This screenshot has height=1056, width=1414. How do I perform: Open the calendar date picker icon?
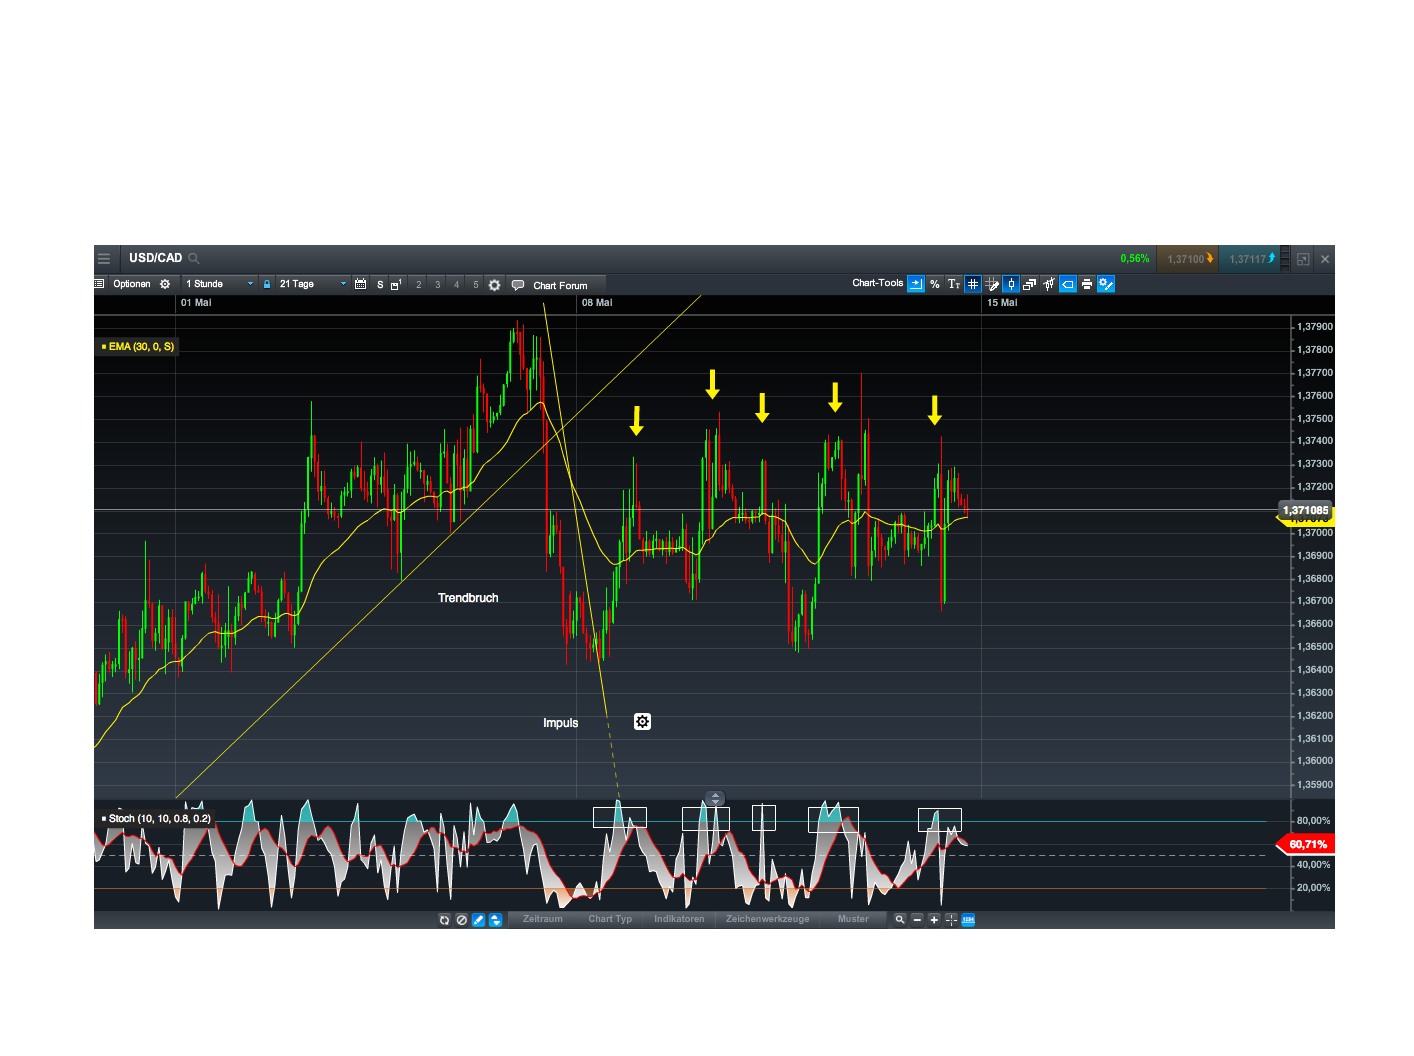(x=360, y=284)
